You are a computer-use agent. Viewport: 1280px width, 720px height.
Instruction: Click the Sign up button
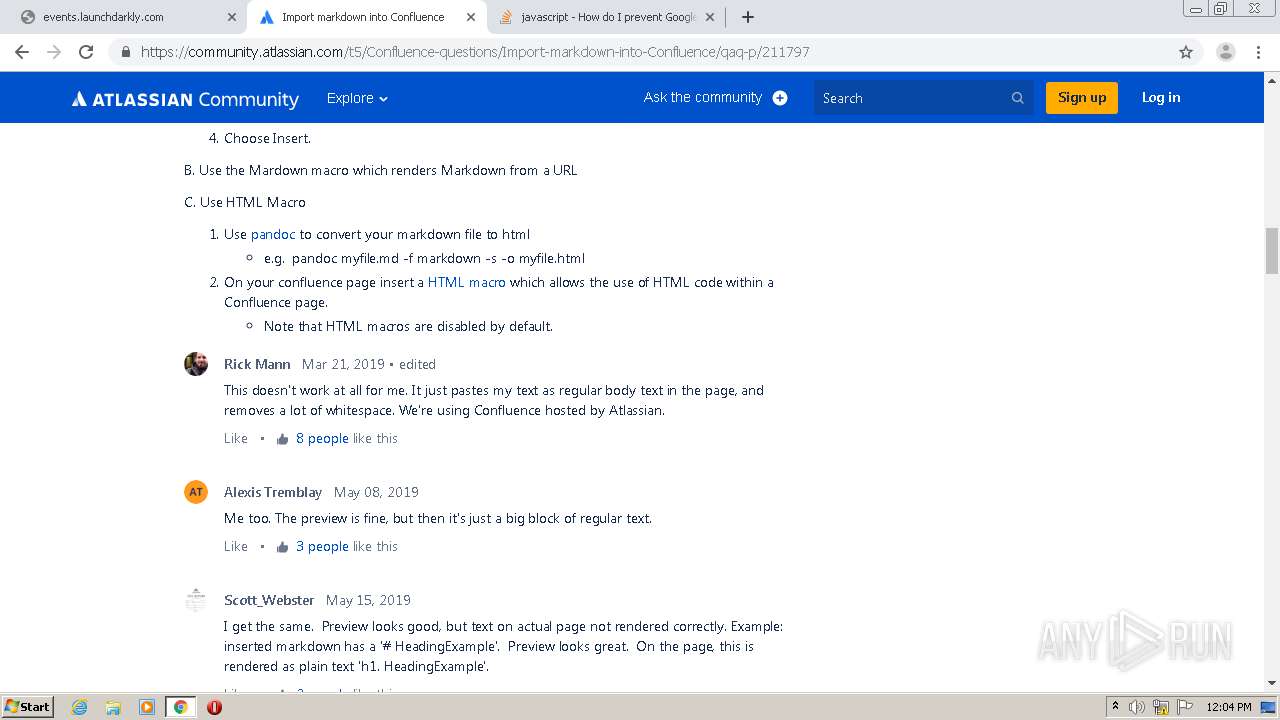(1082, 97)
